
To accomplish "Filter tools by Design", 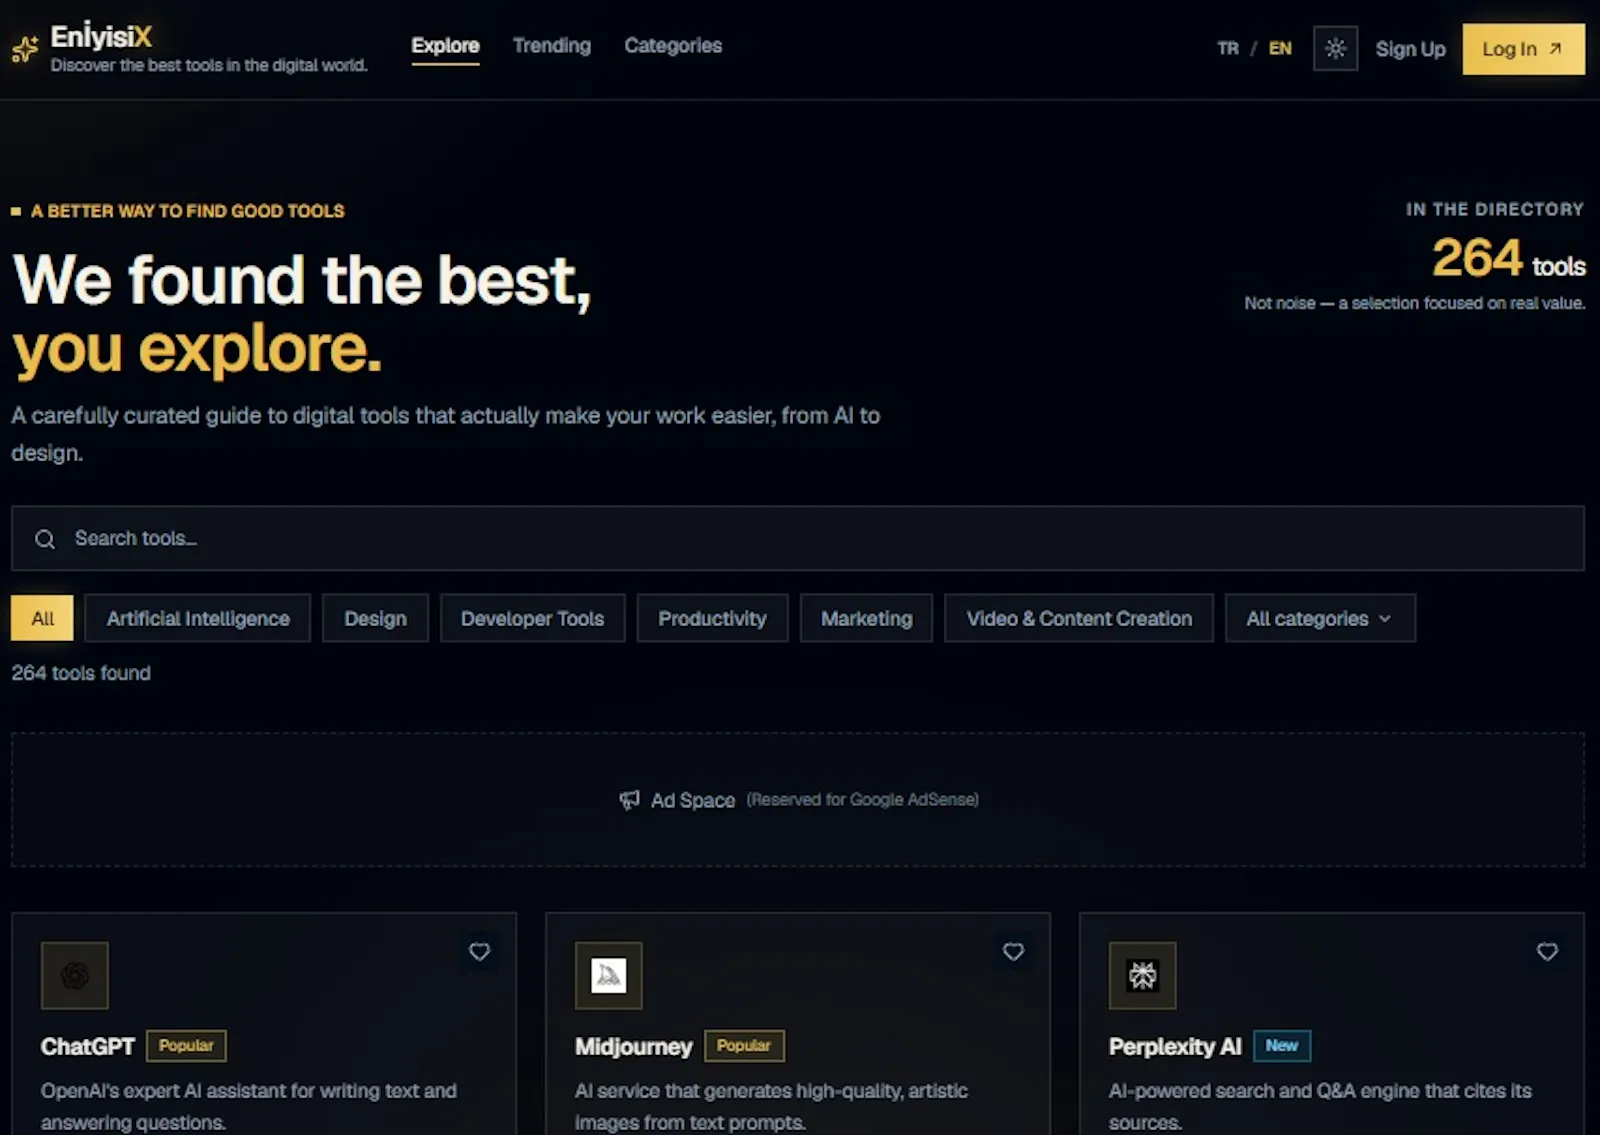I will click(x=375, y=618).
